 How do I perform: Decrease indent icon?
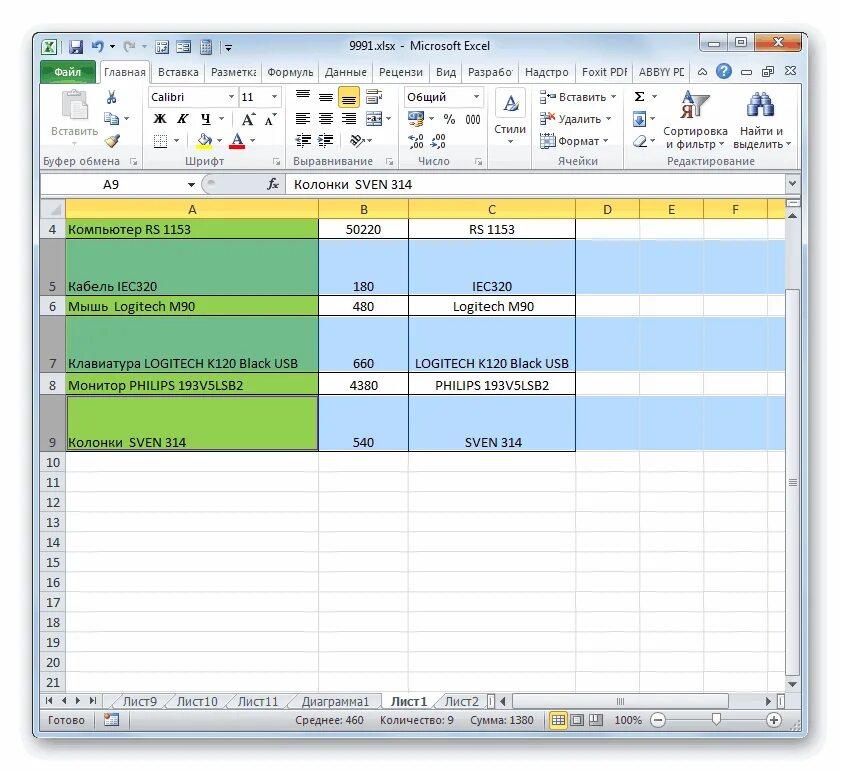[x=303, y=141]
